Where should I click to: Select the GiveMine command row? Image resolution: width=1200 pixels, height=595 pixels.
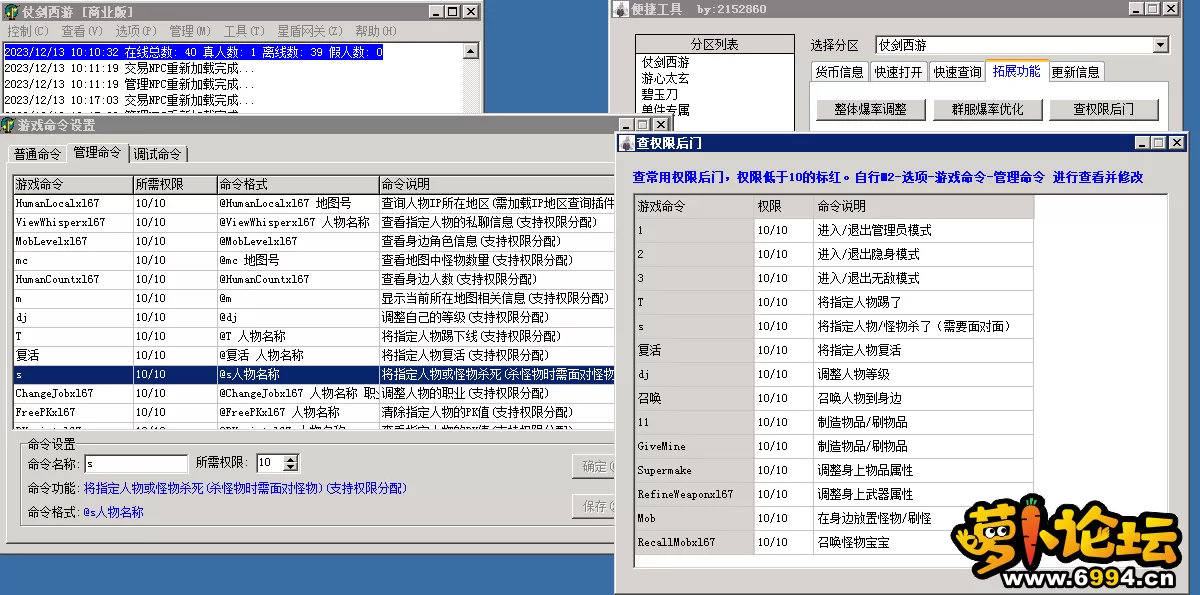[834, 446]
